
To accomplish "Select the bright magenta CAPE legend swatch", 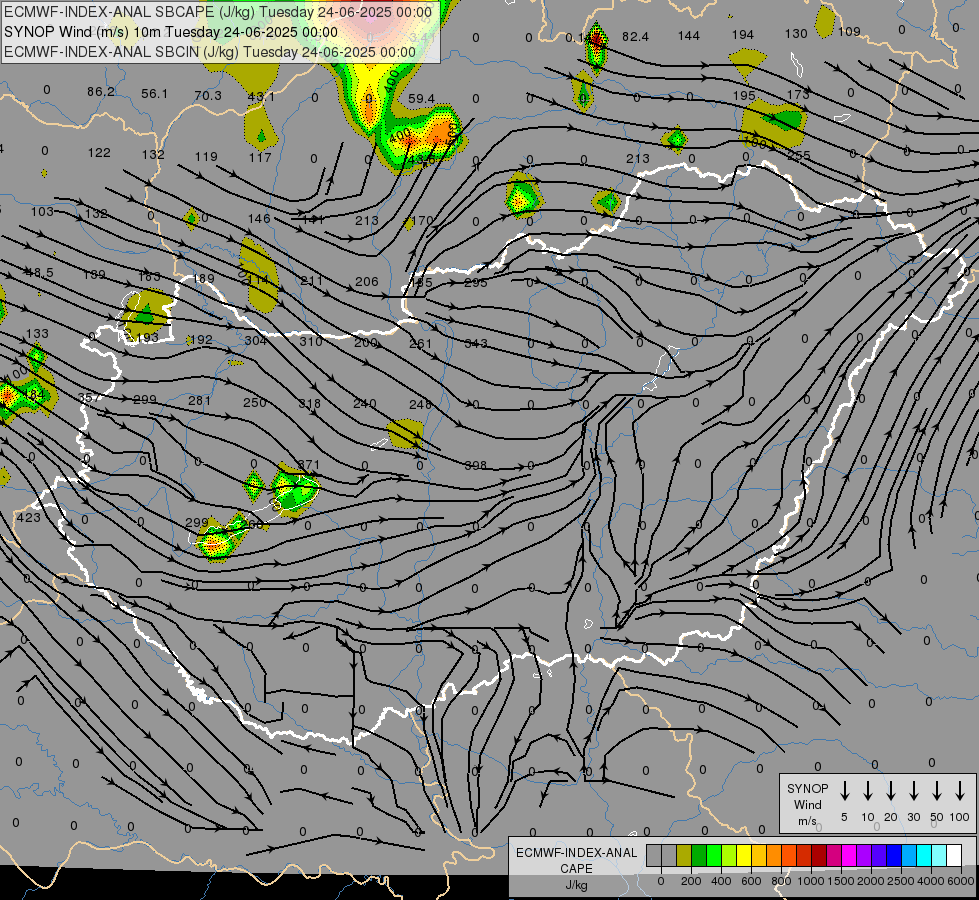I will pos(849,855).
